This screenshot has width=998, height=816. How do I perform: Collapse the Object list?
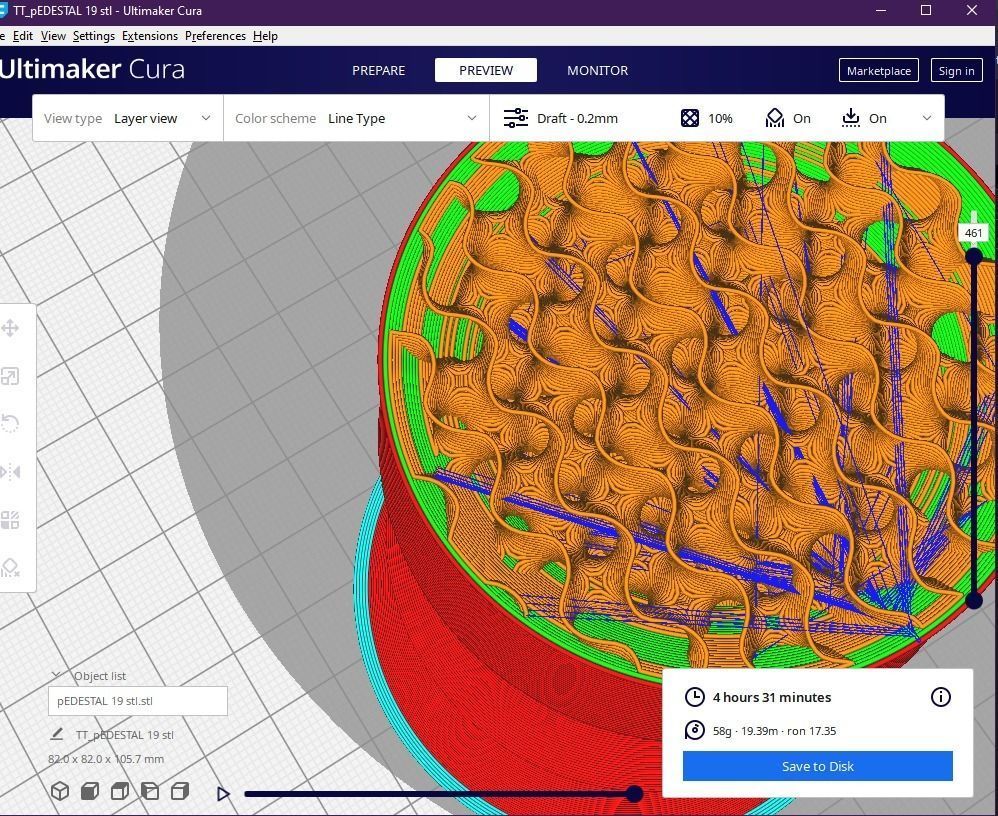(56, 675)
